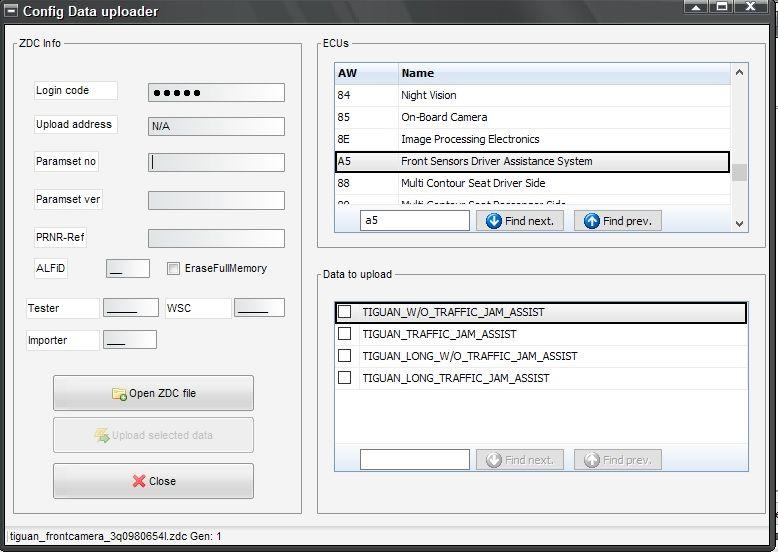Check TIGUAN_LONG_TRAFFIC_JAM_ASSIST checkbox
Image resolution: width=778 pixels, height=552 pixels.
pyautogui.click(x=344, y=377)
